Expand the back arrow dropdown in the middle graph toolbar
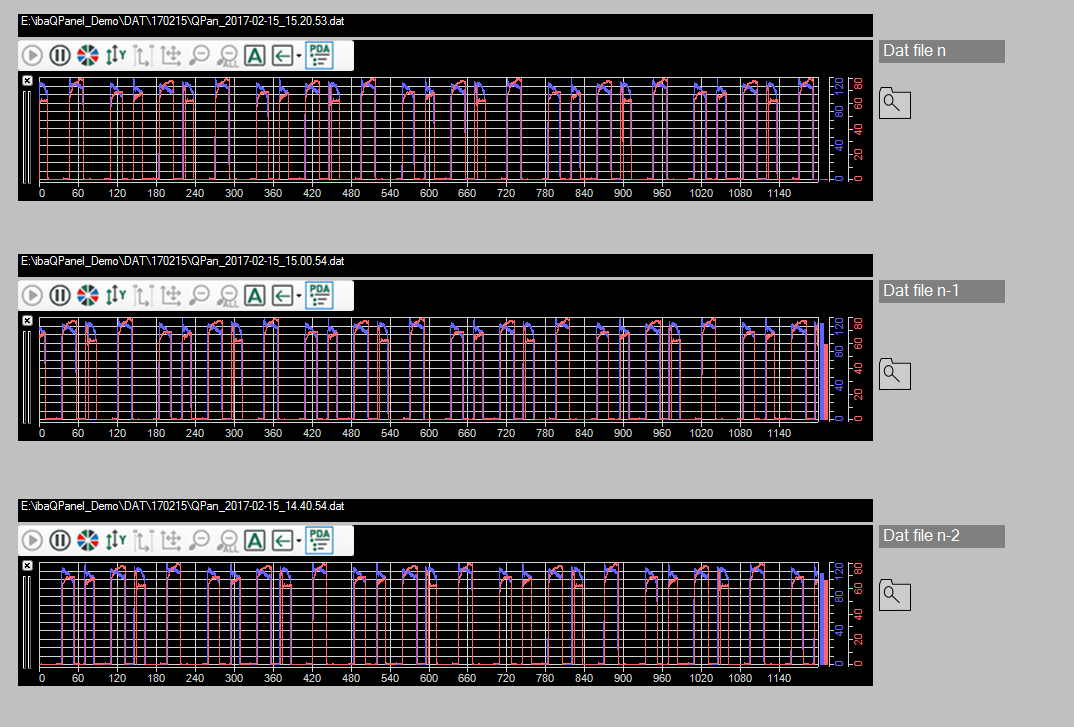1074x727 pixels. [298, 296]
